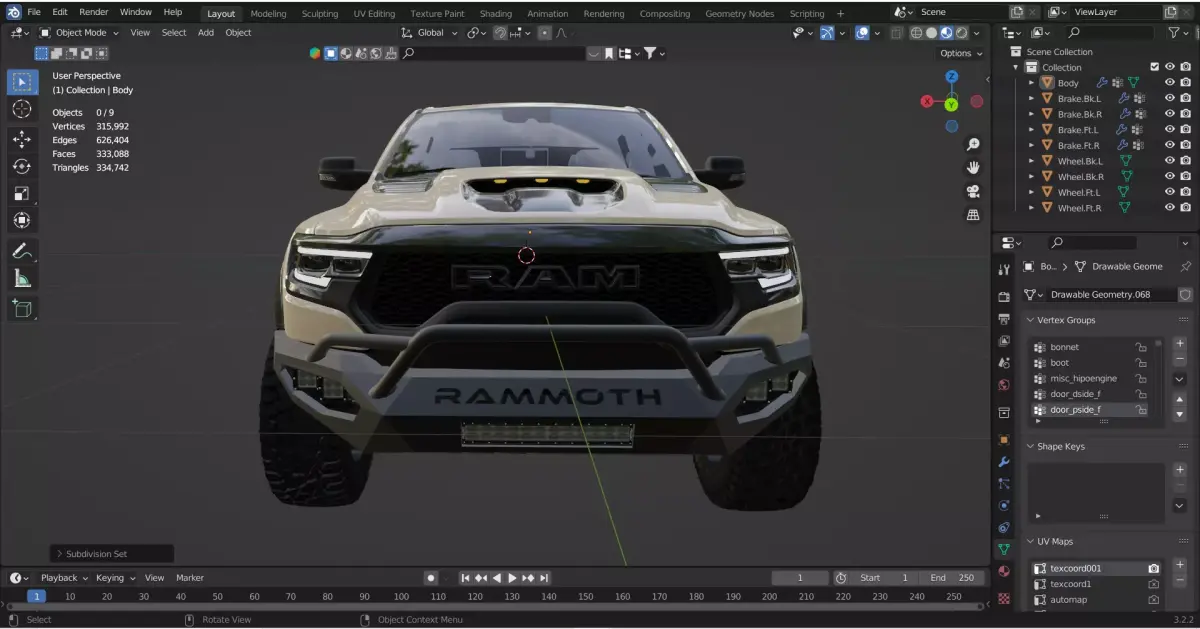Click the pan view hand icon
The image size is (1200, 629).
[x=973, y=168]
